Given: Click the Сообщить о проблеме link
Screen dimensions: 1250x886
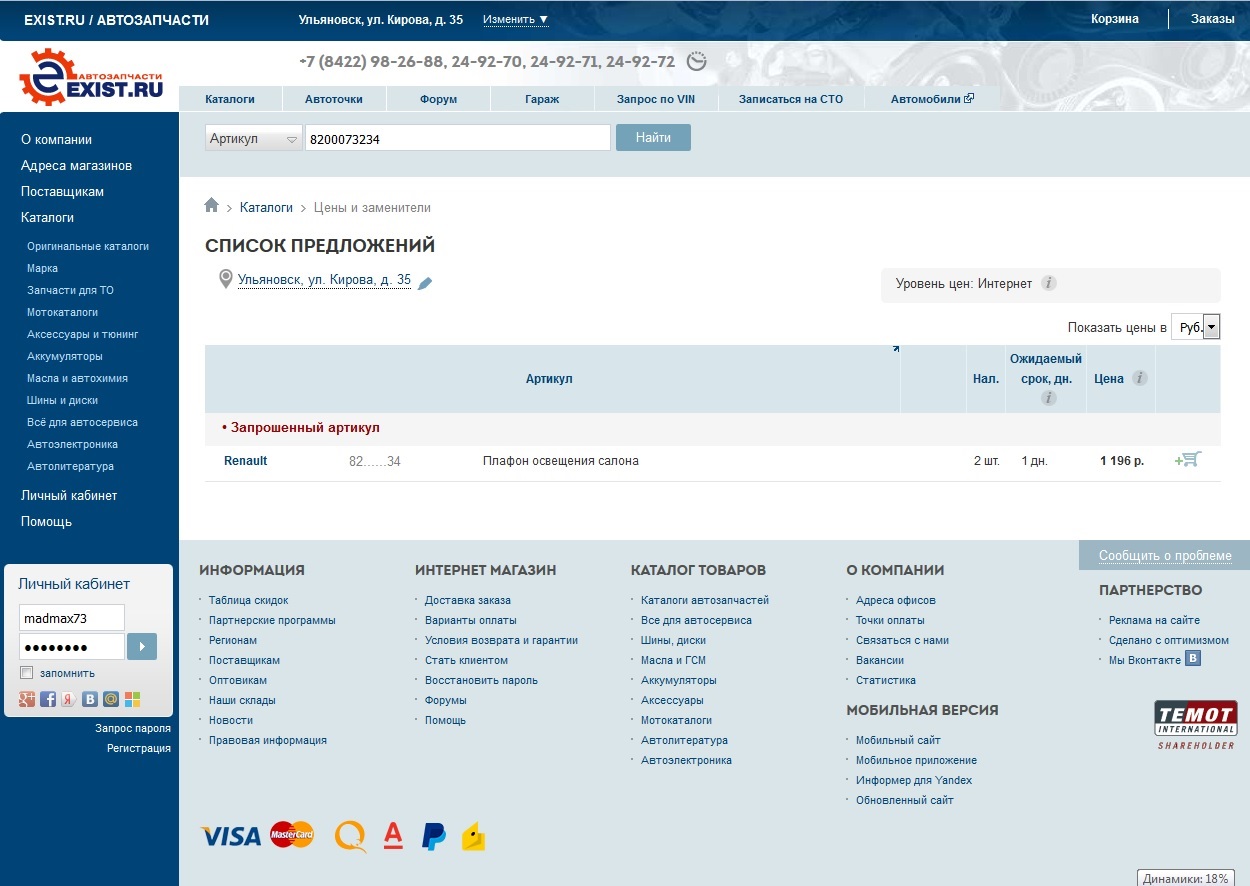Looking at the screenshot, I should tap(1164, 556).
